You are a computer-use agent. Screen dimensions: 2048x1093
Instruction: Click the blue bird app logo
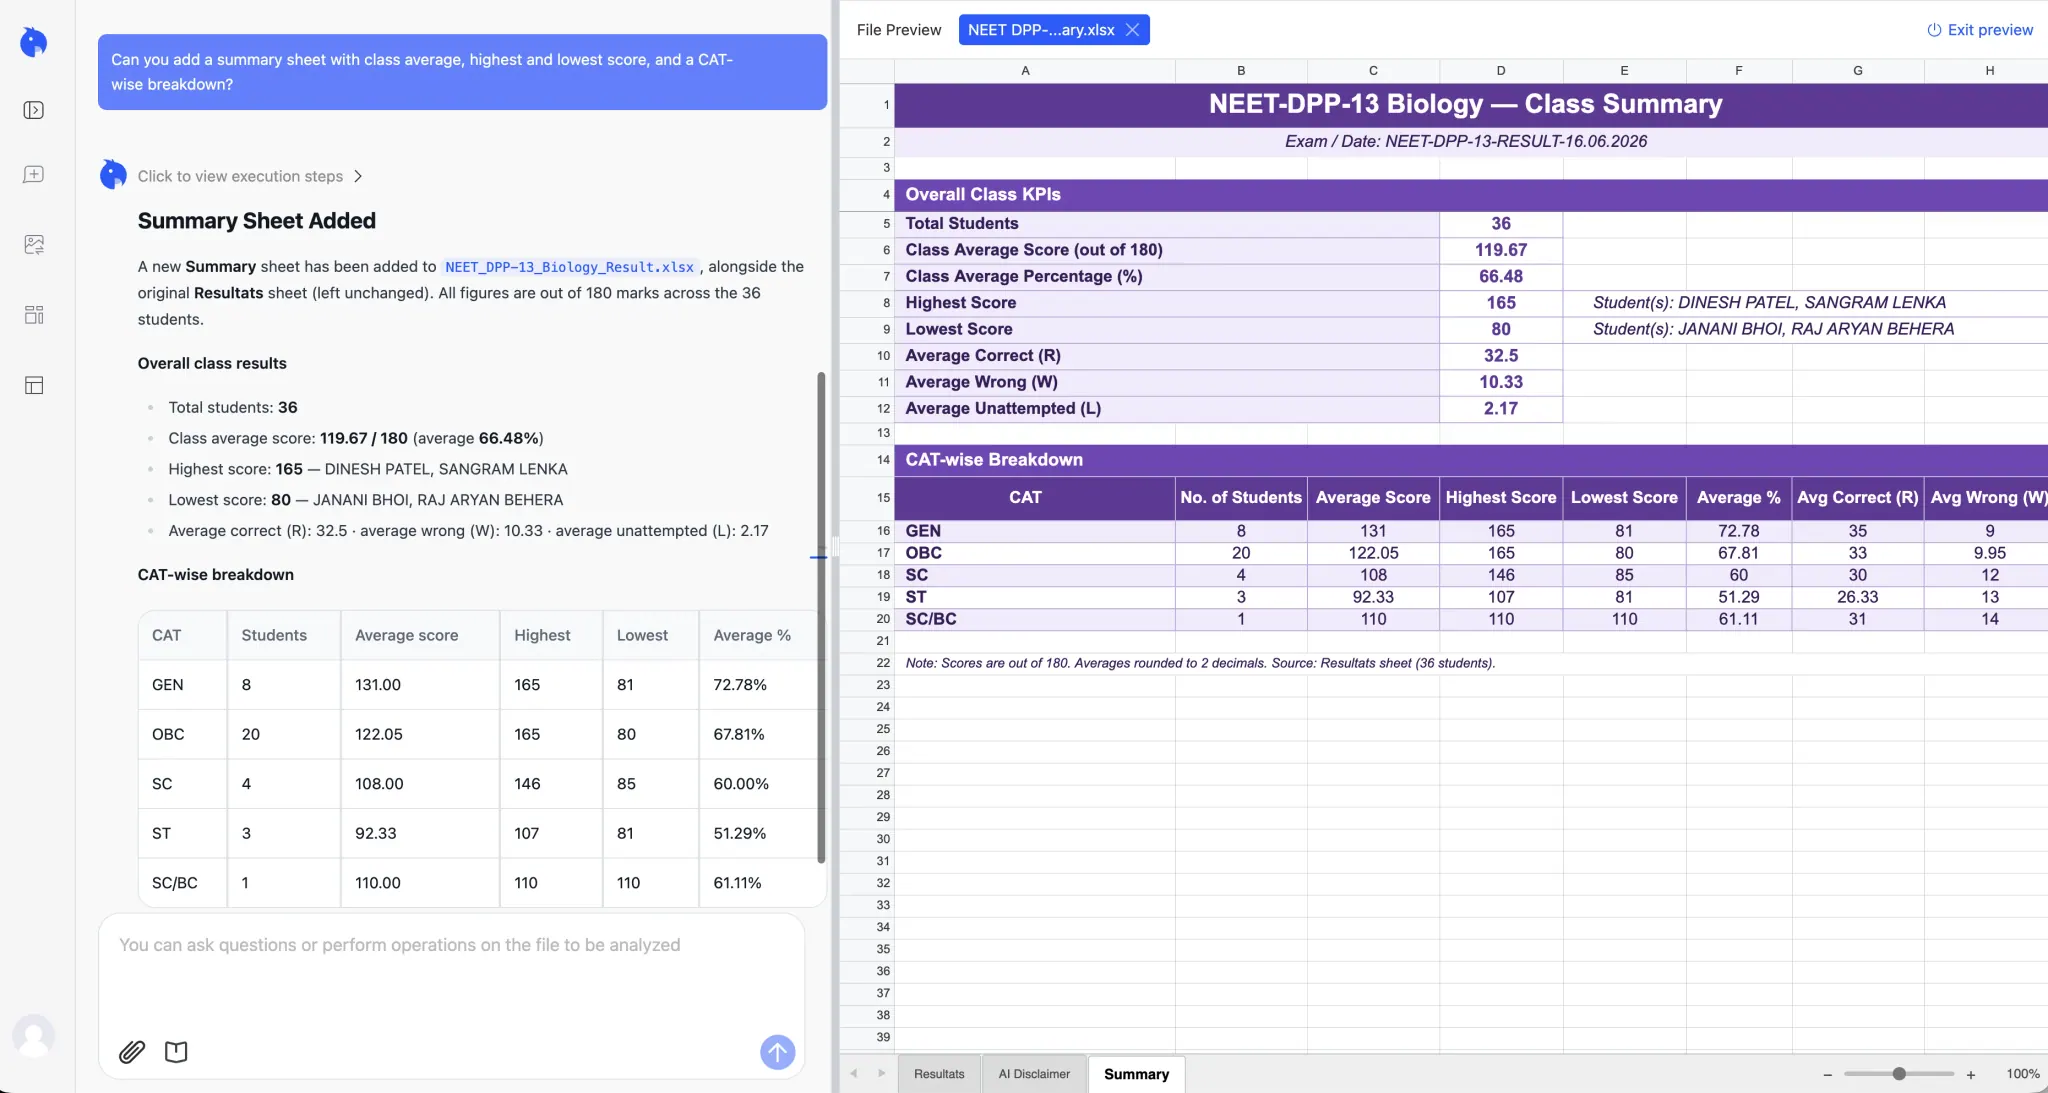click(34, 42)
